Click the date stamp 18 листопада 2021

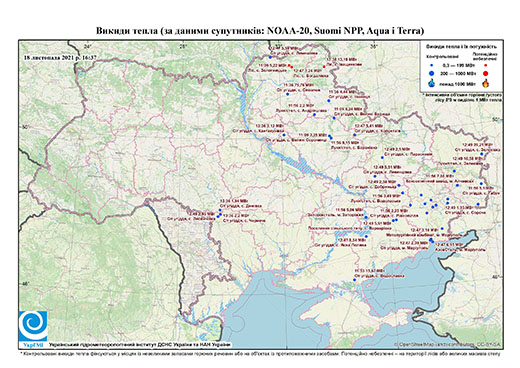click(60, 57)
